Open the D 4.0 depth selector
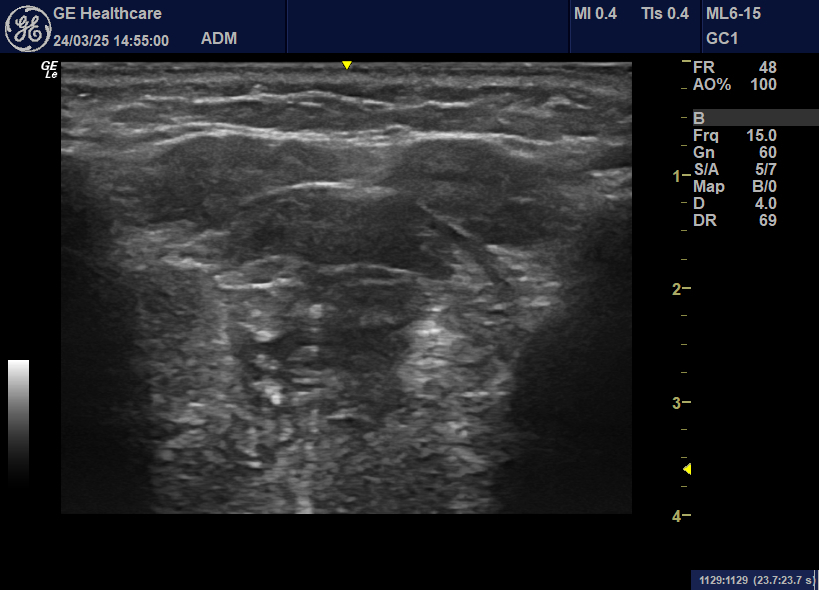The height and width of the screenshot is (590, 819). tap(733, 203)
